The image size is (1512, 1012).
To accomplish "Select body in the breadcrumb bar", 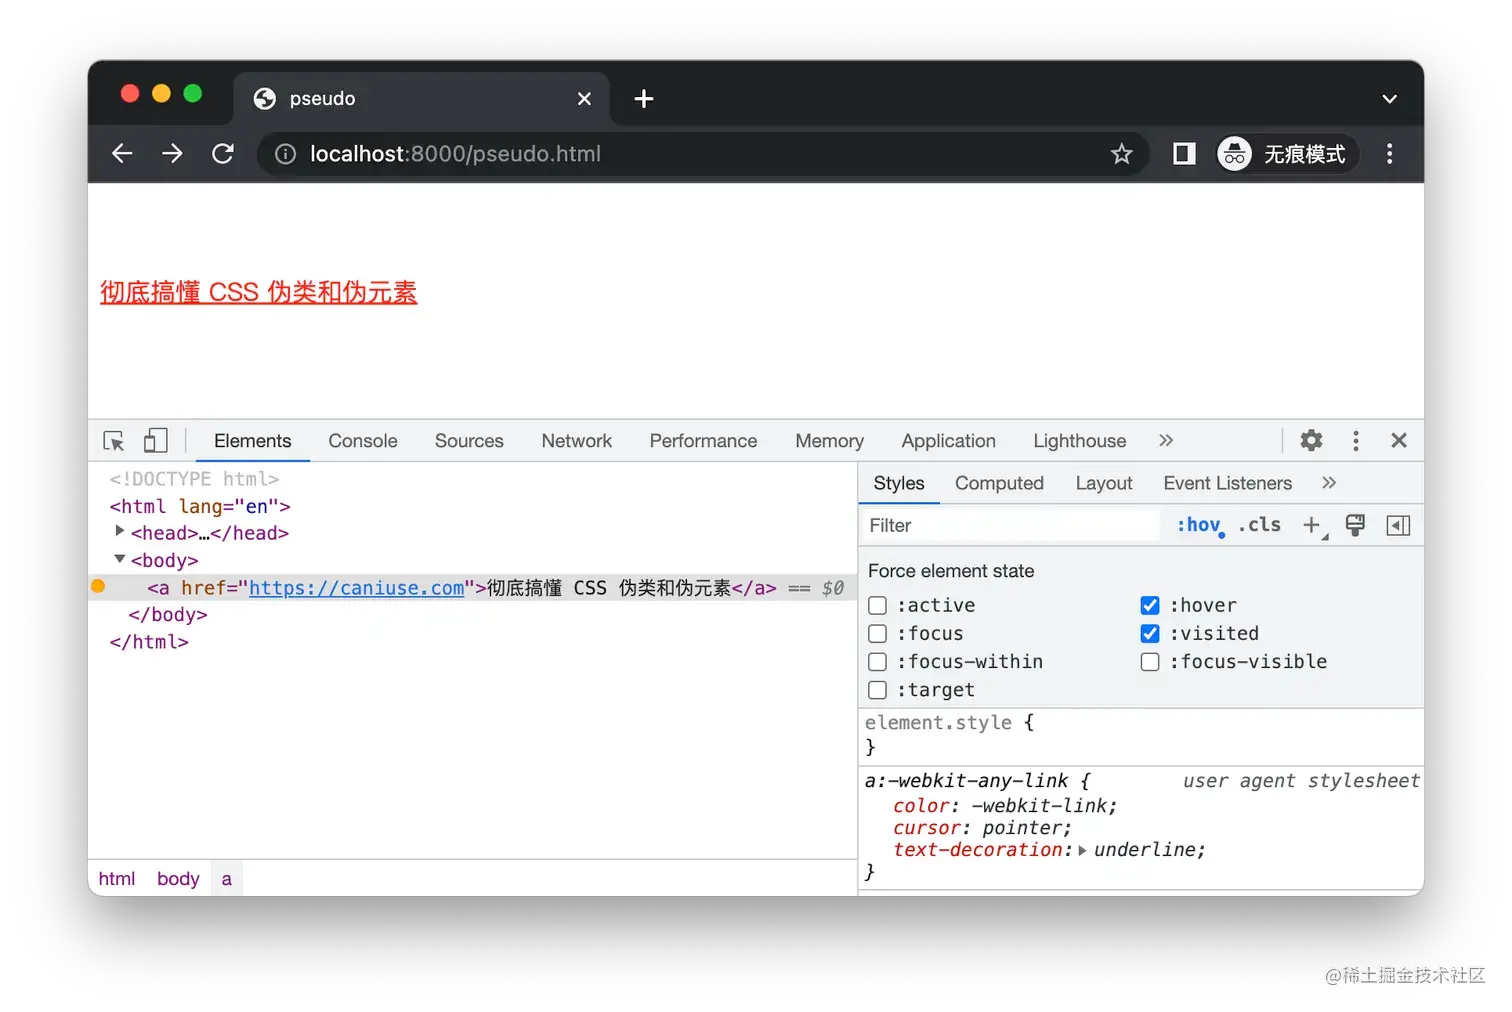I will (178, 879).
